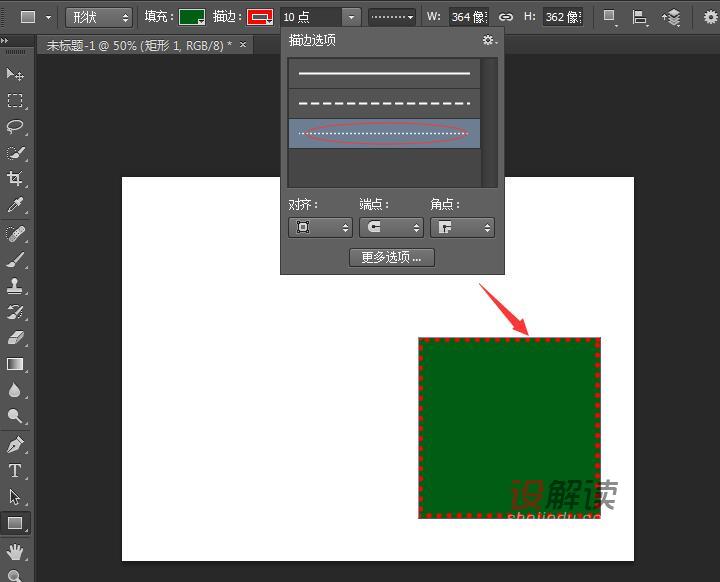Select the Hand tool
The height and width of the screenshot is (582, 720).
[15, 551]
